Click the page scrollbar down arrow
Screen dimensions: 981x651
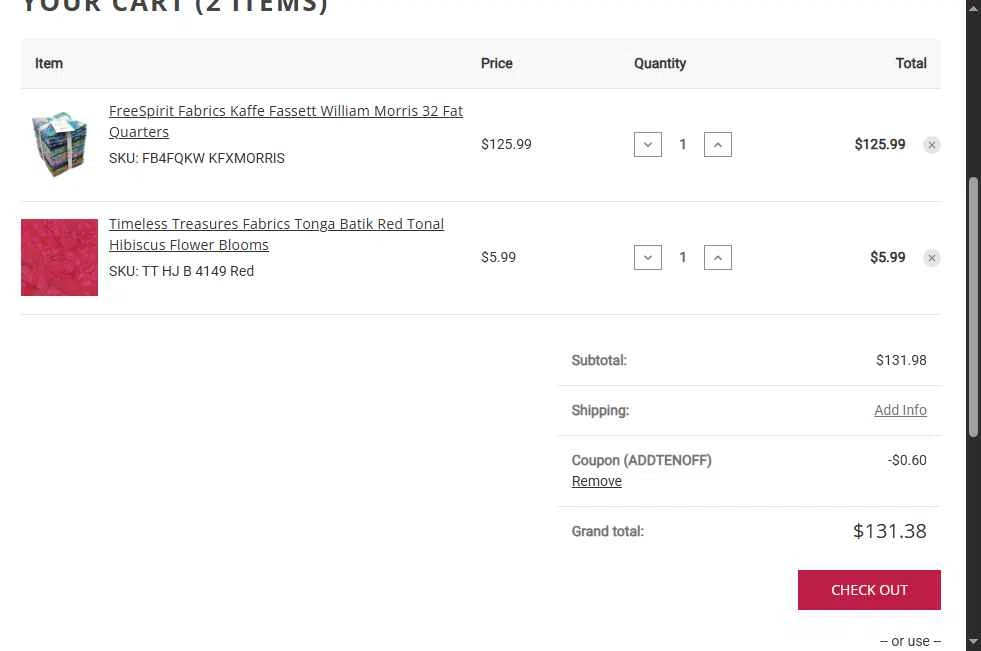[973, 641]
